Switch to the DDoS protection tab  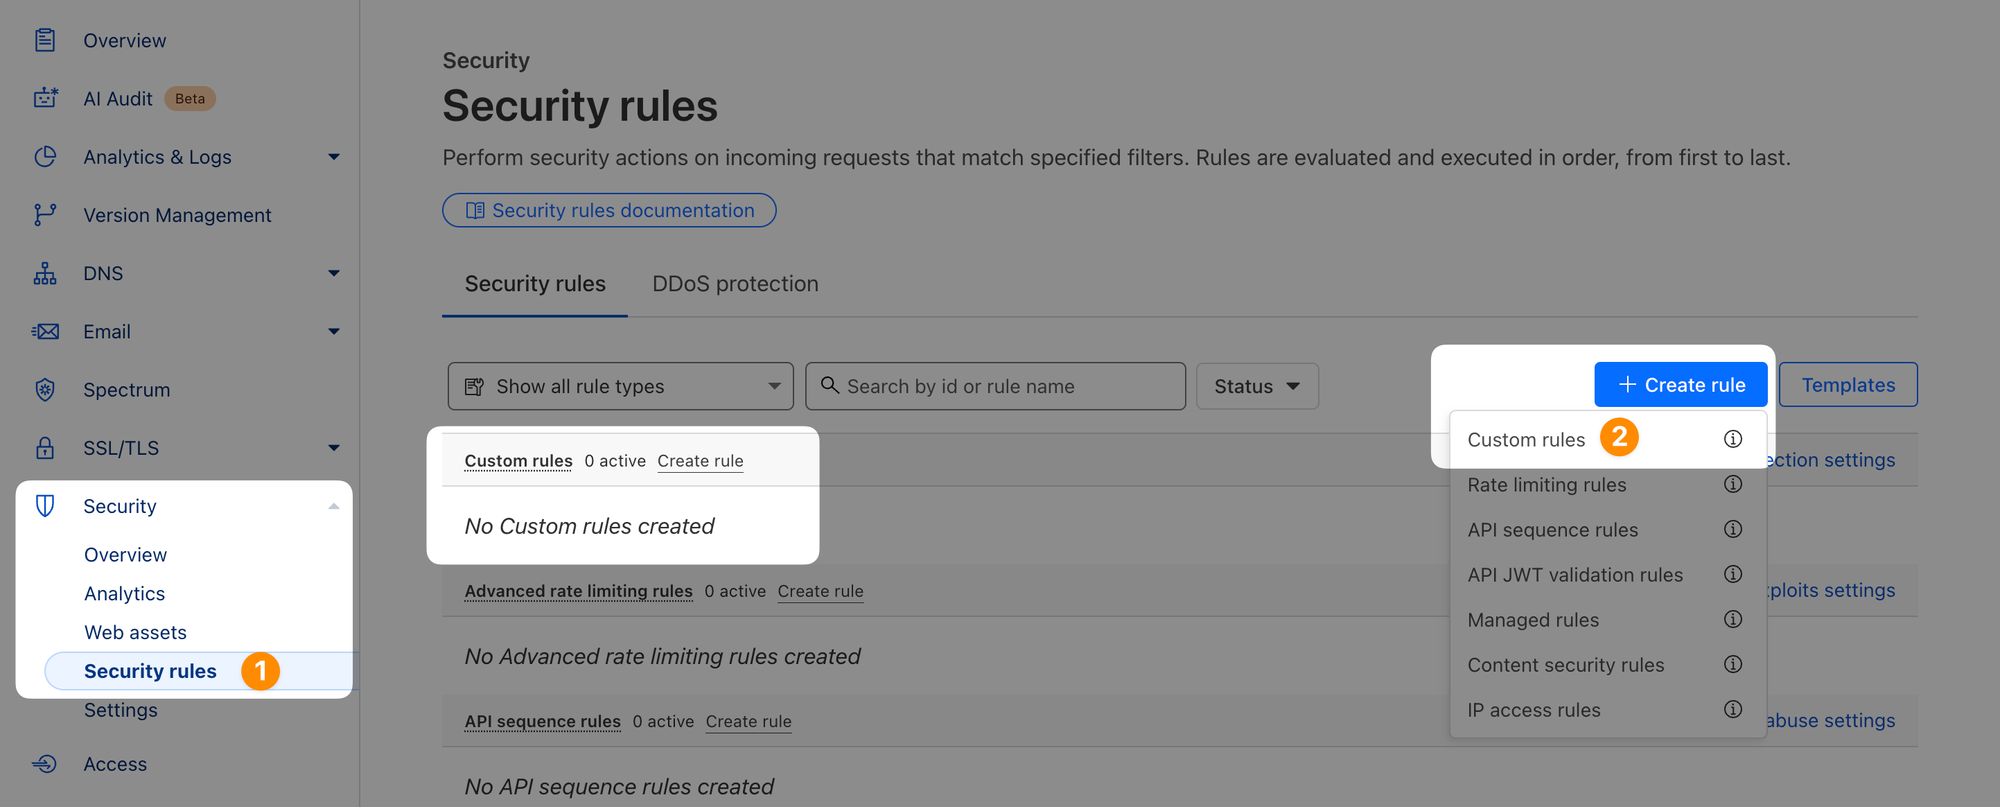[x=735, y=284]
